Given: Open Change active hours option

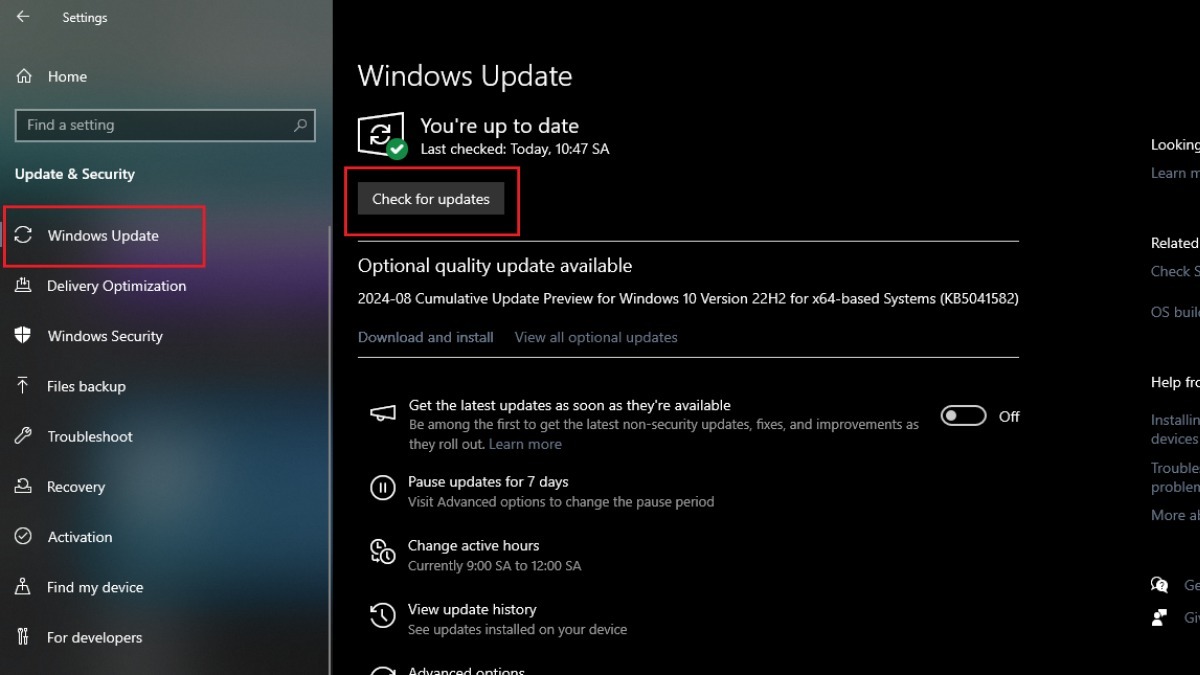Looking at the screenshot, I should point(473,546).
